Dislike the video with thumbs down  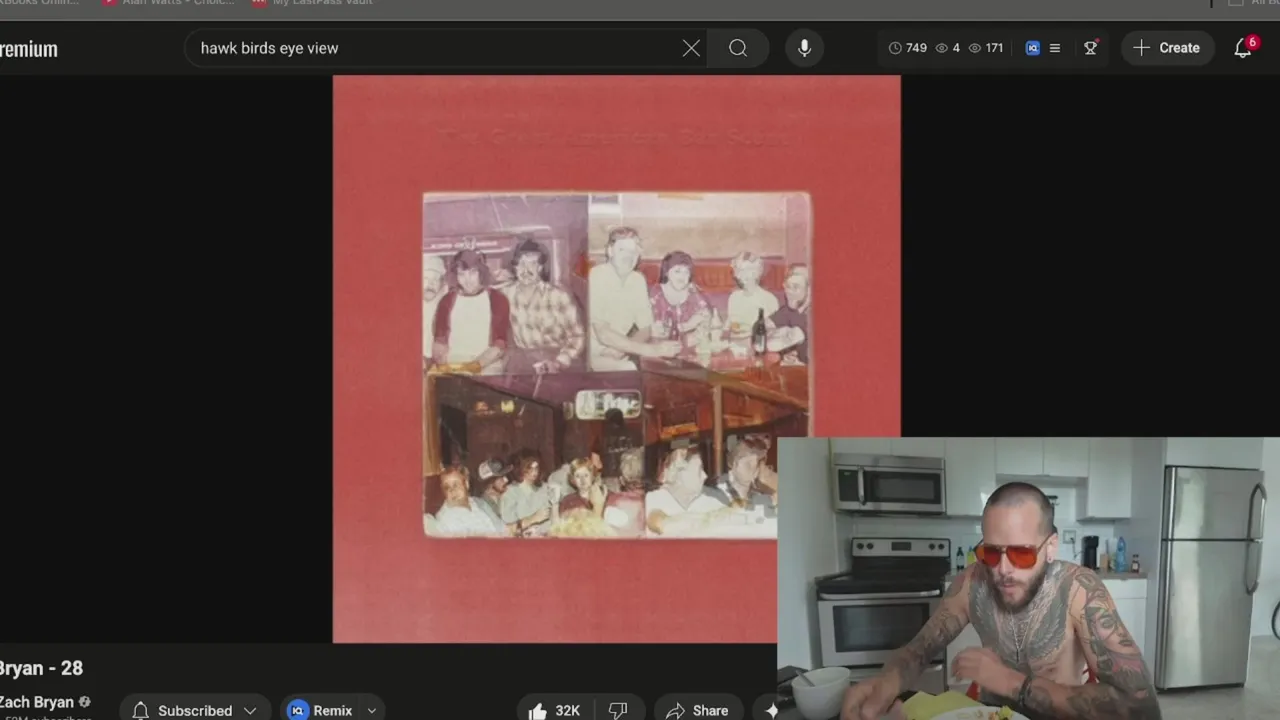[x=618, y=710]
